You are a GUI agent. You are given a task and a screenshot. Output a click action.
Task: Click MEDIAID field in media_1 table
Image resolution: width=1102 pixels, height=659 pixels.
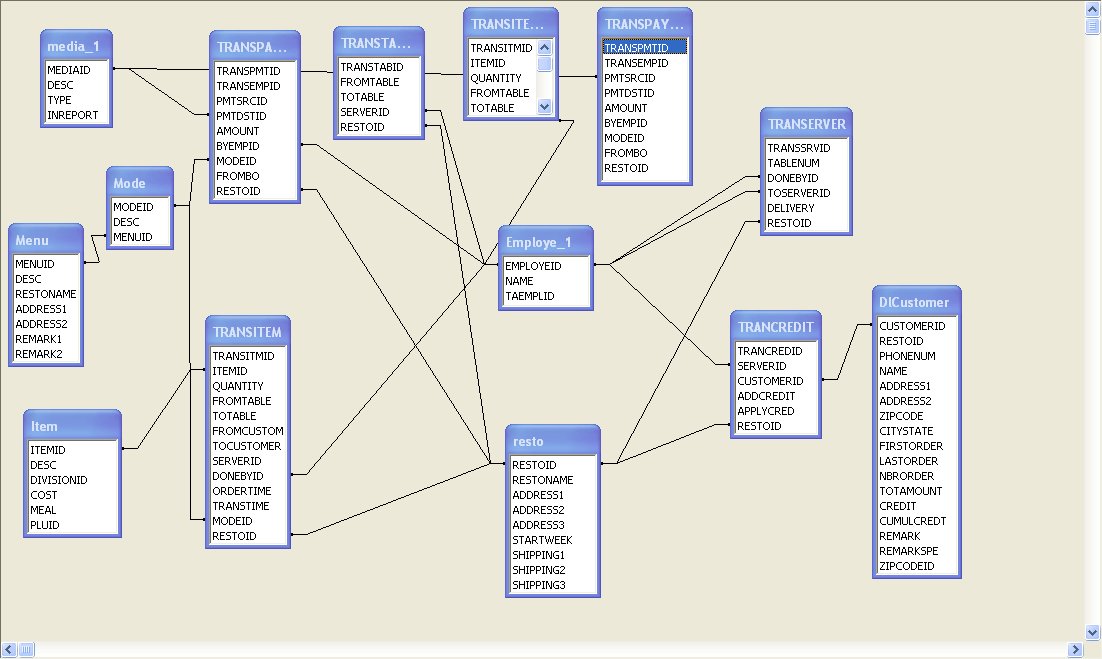[69, 70]
